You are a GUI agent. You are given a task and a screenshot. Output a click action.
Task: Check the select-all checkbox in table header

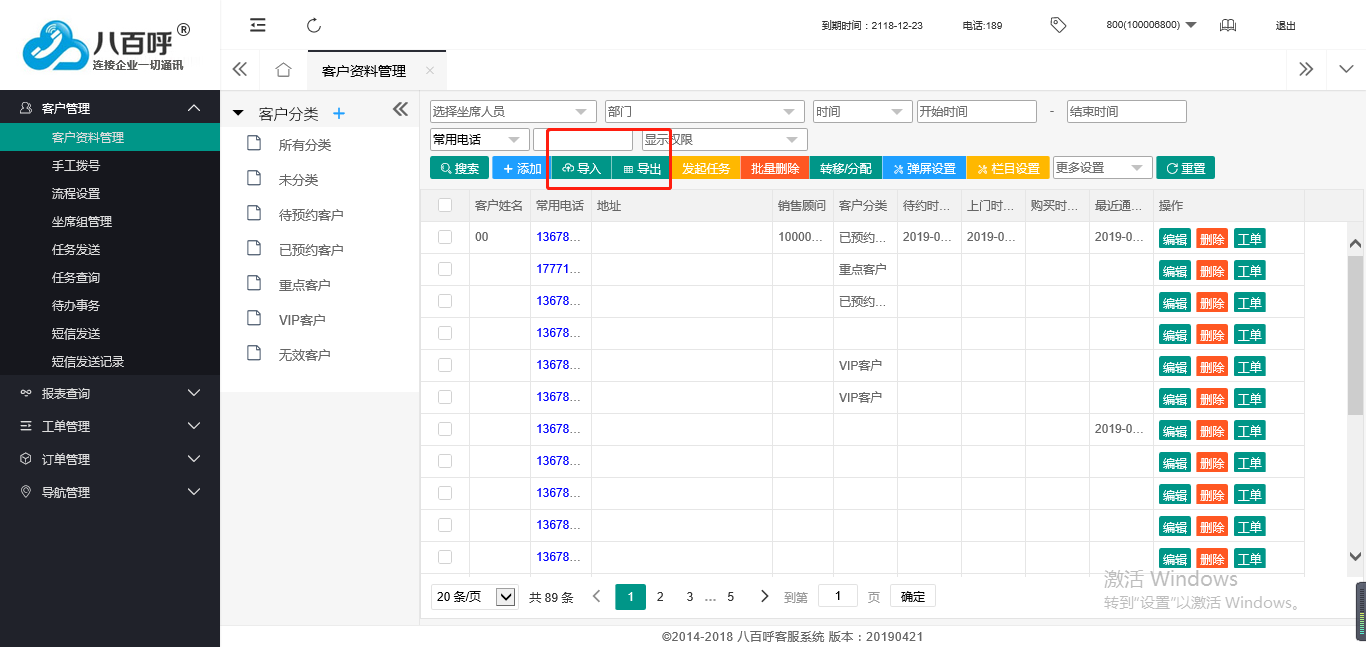[x=445, y=205]
